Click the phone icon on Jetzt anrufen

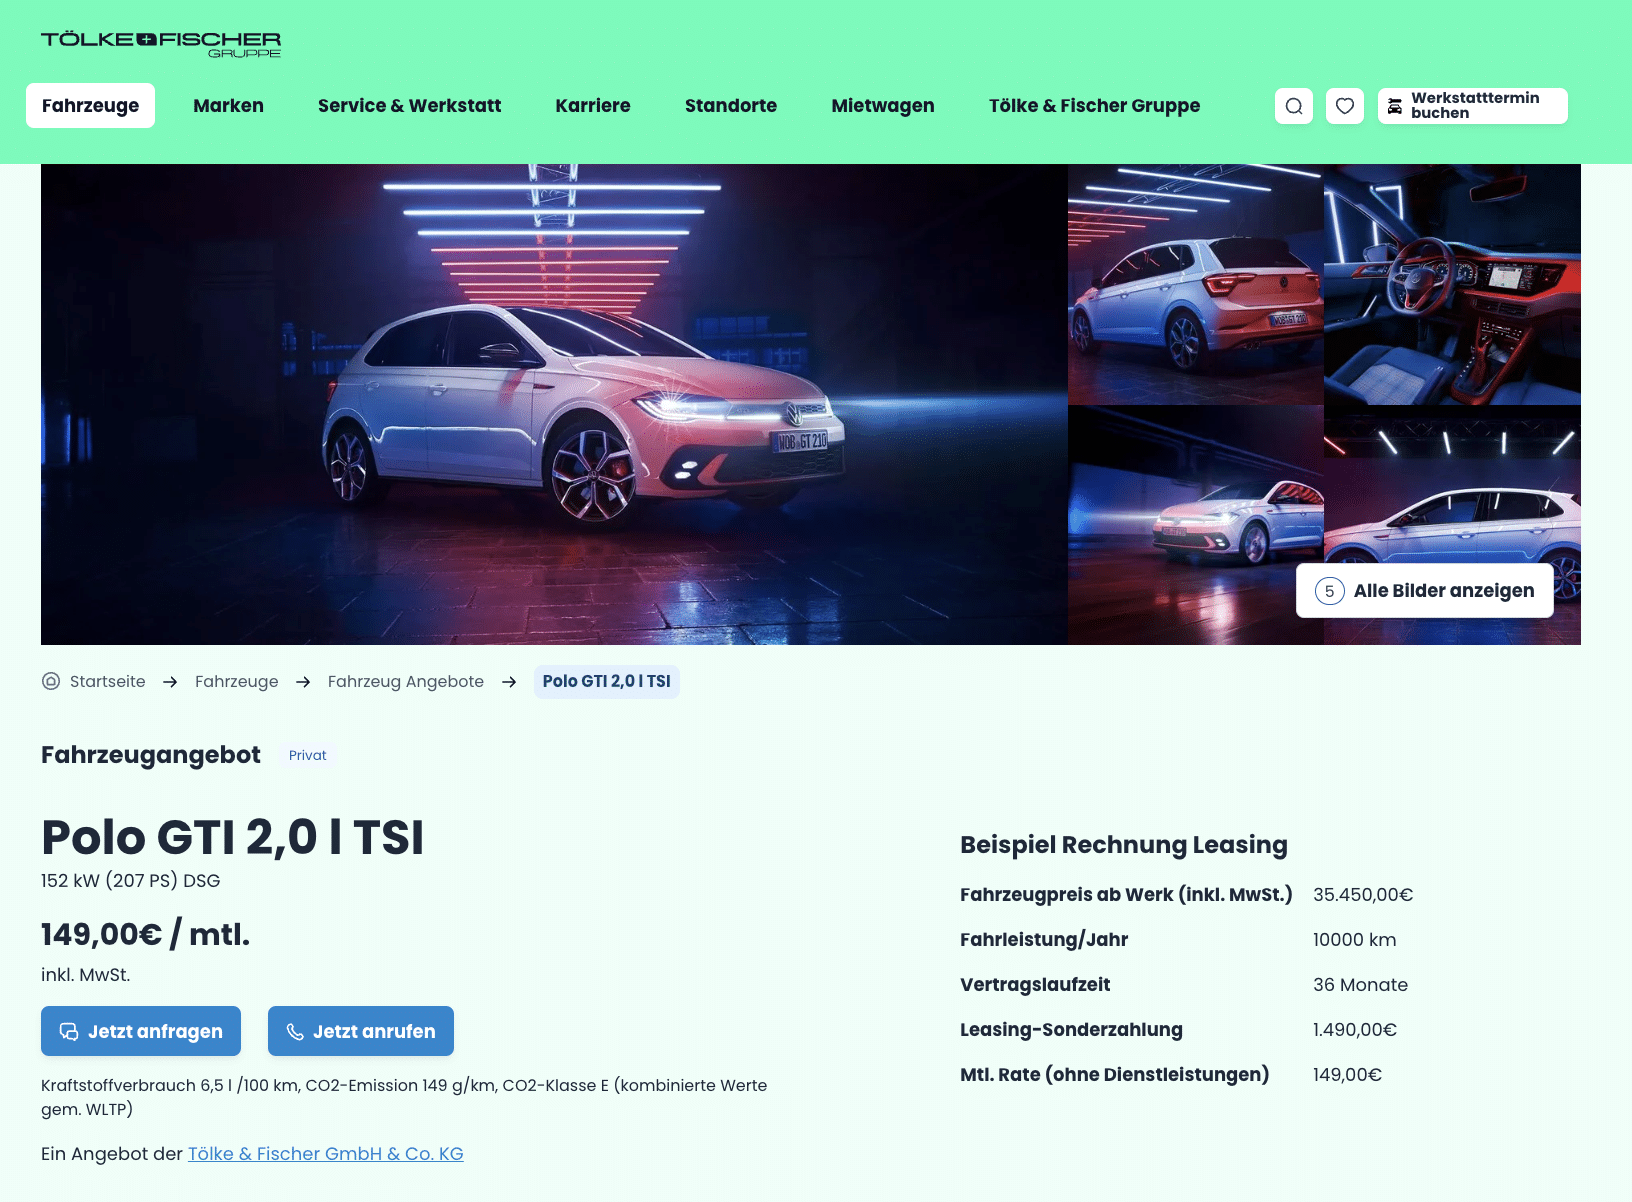coord(295,1031)
